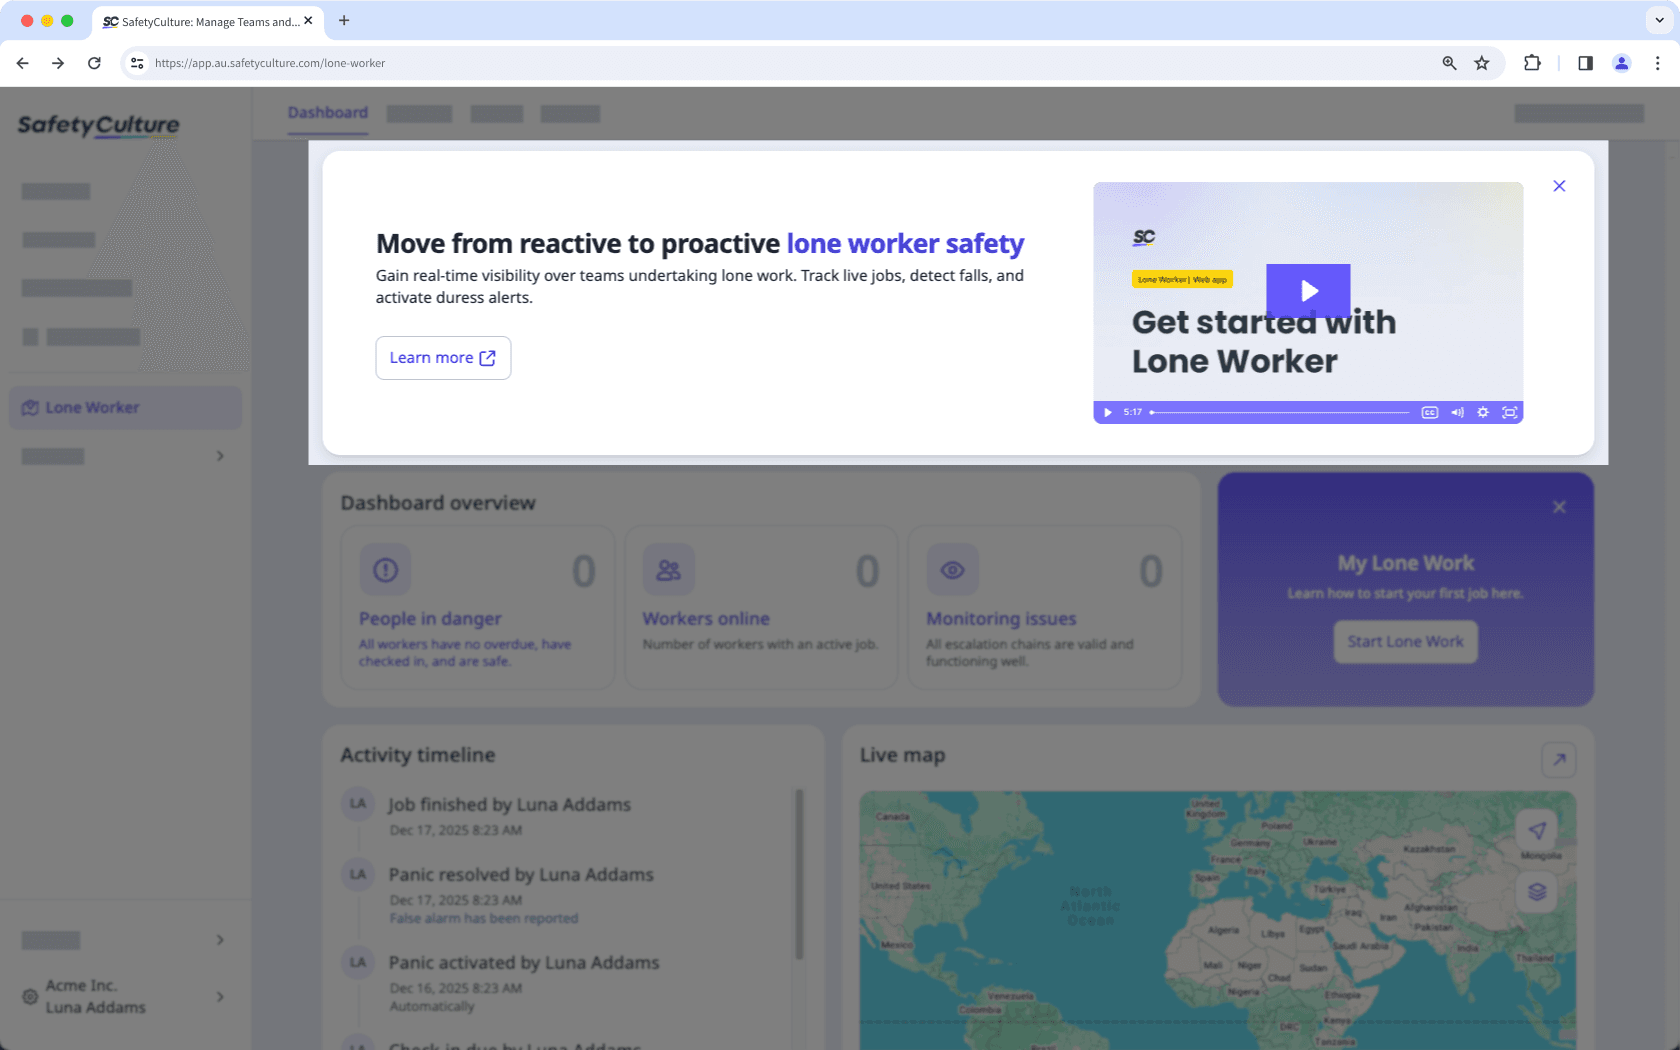The height and width of the screenshot is (1050, 1680).
Task: Go forward in browser history
Action: coord(58,63)
